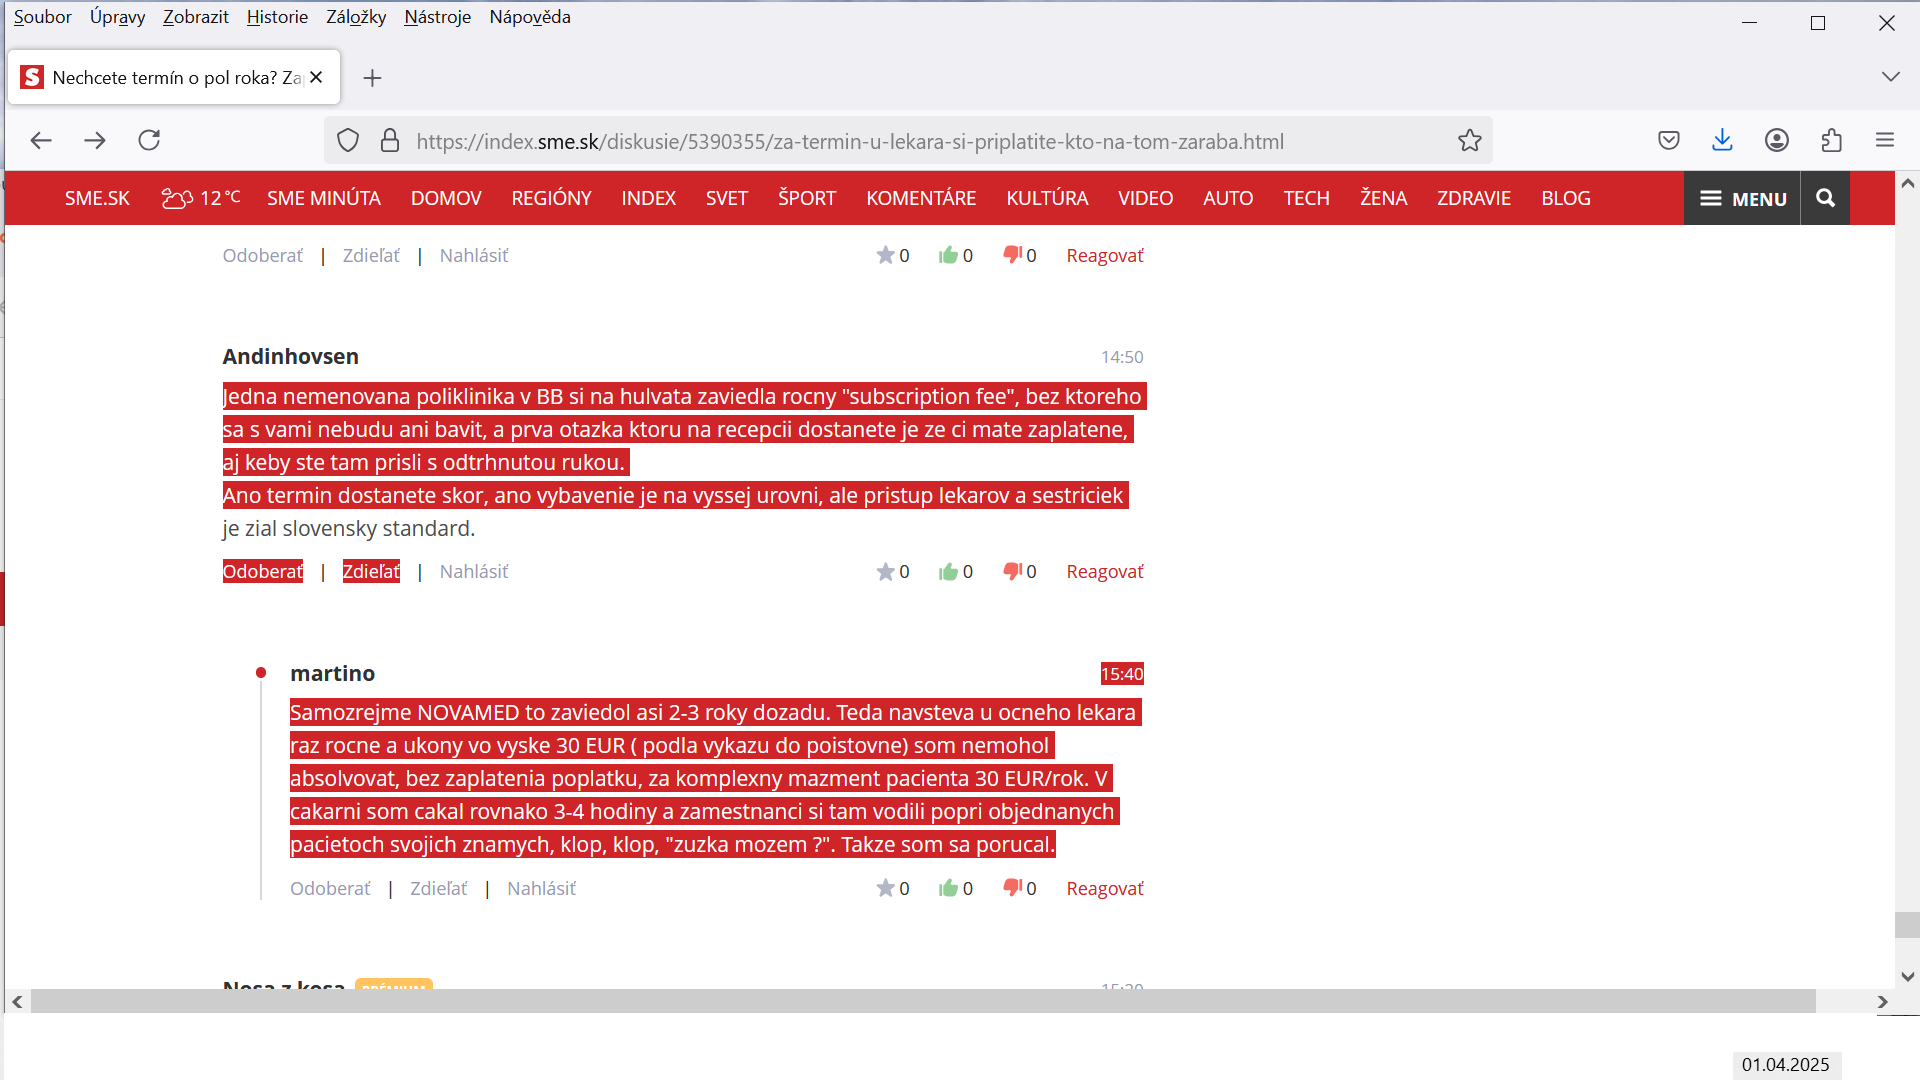Open the Firefox account icon

[x=1777, y=141]
